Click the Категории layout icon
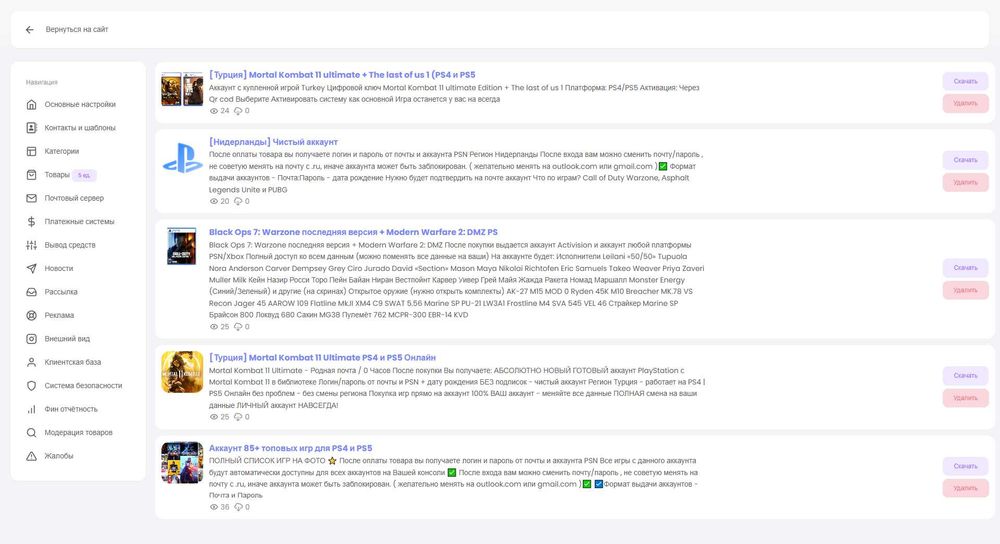The width and height of the screenshot is (1000, 544). (x=31, y=151)
